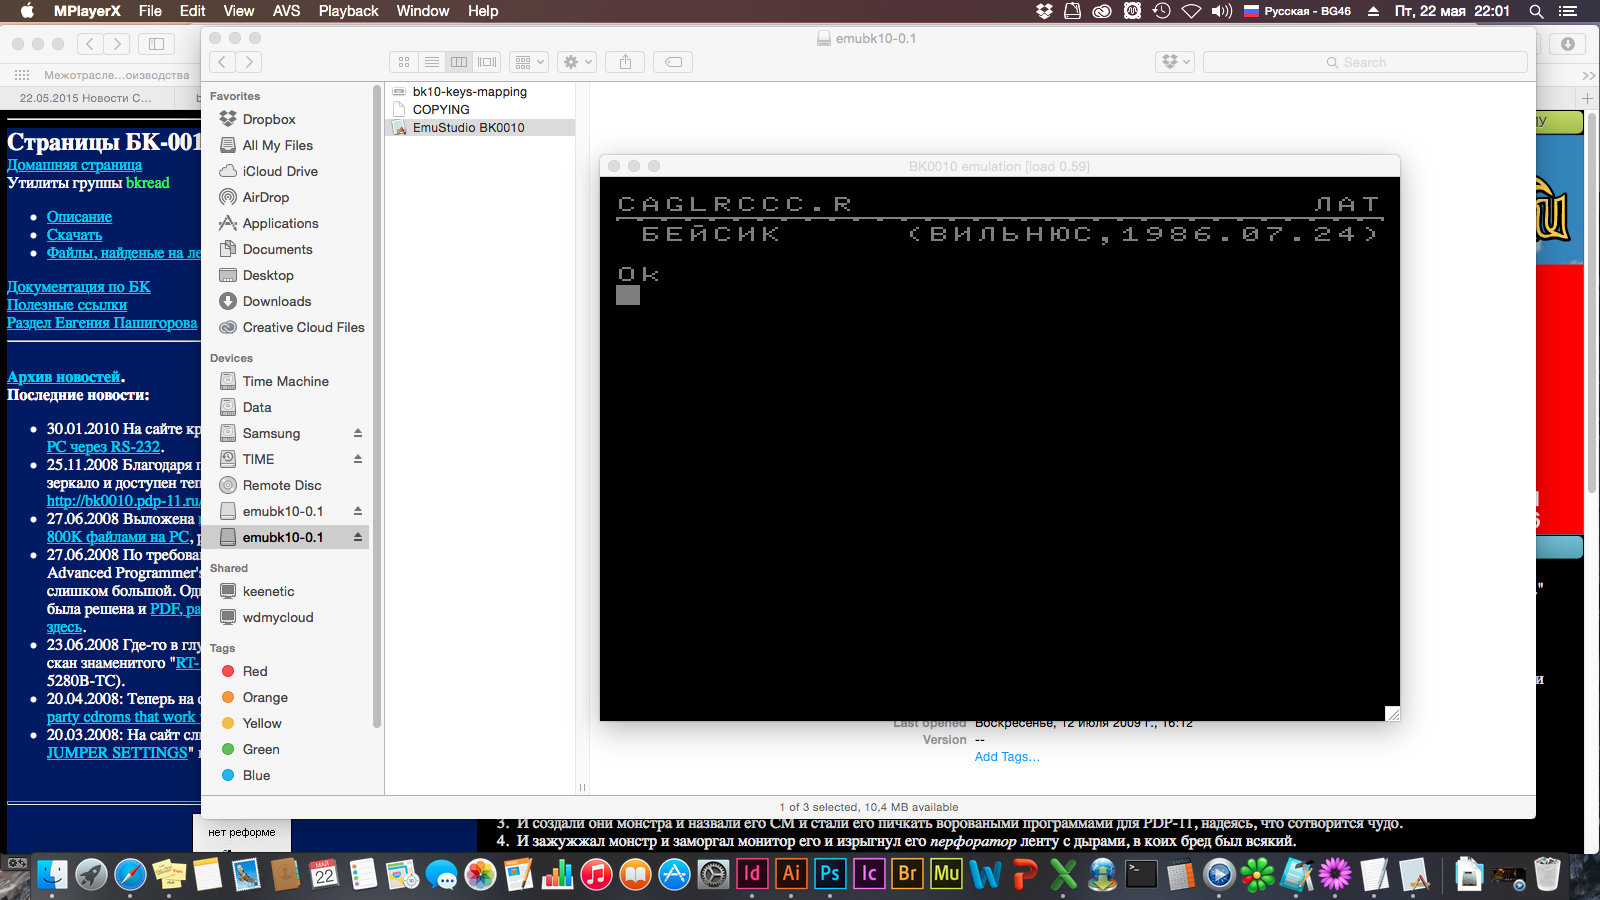Select the COPYING file
The width and height of the screenshot is (1600, 900).
pyautogui.click(x=441, y=109)
